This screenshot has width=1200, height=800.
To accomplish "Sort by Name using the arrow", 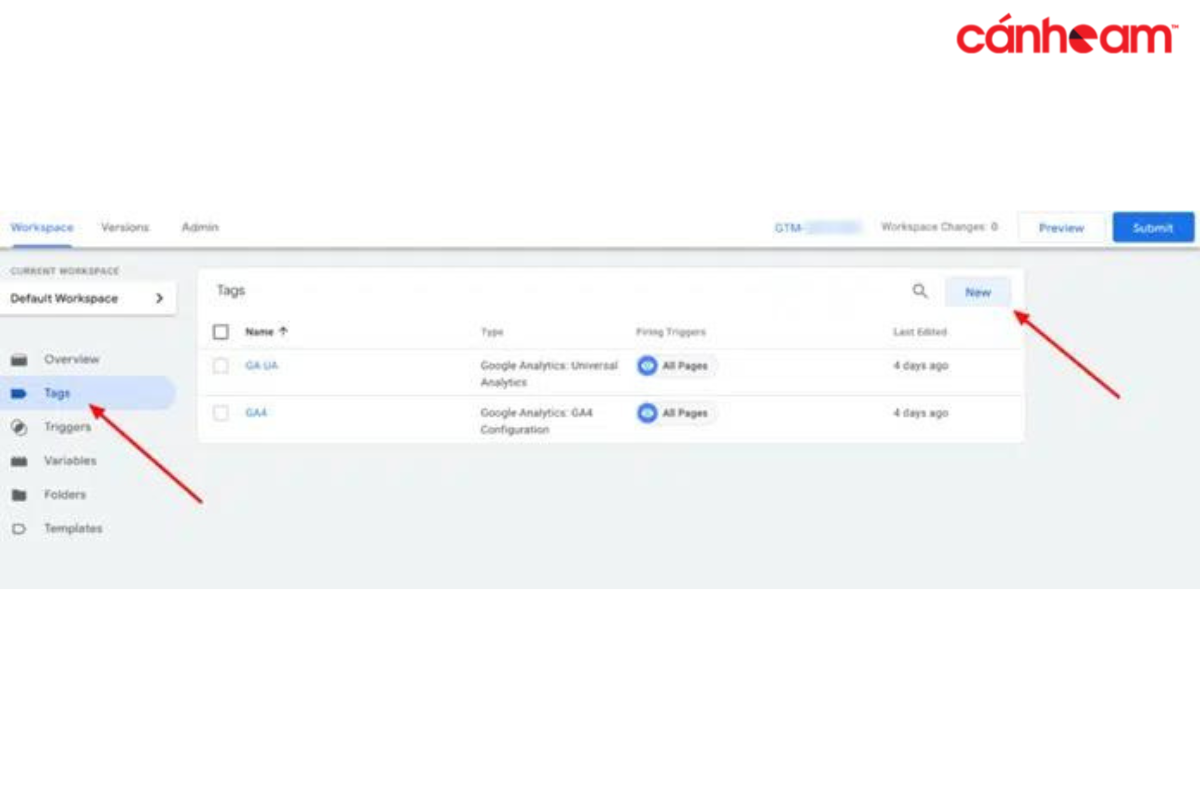I will point(283,331).
